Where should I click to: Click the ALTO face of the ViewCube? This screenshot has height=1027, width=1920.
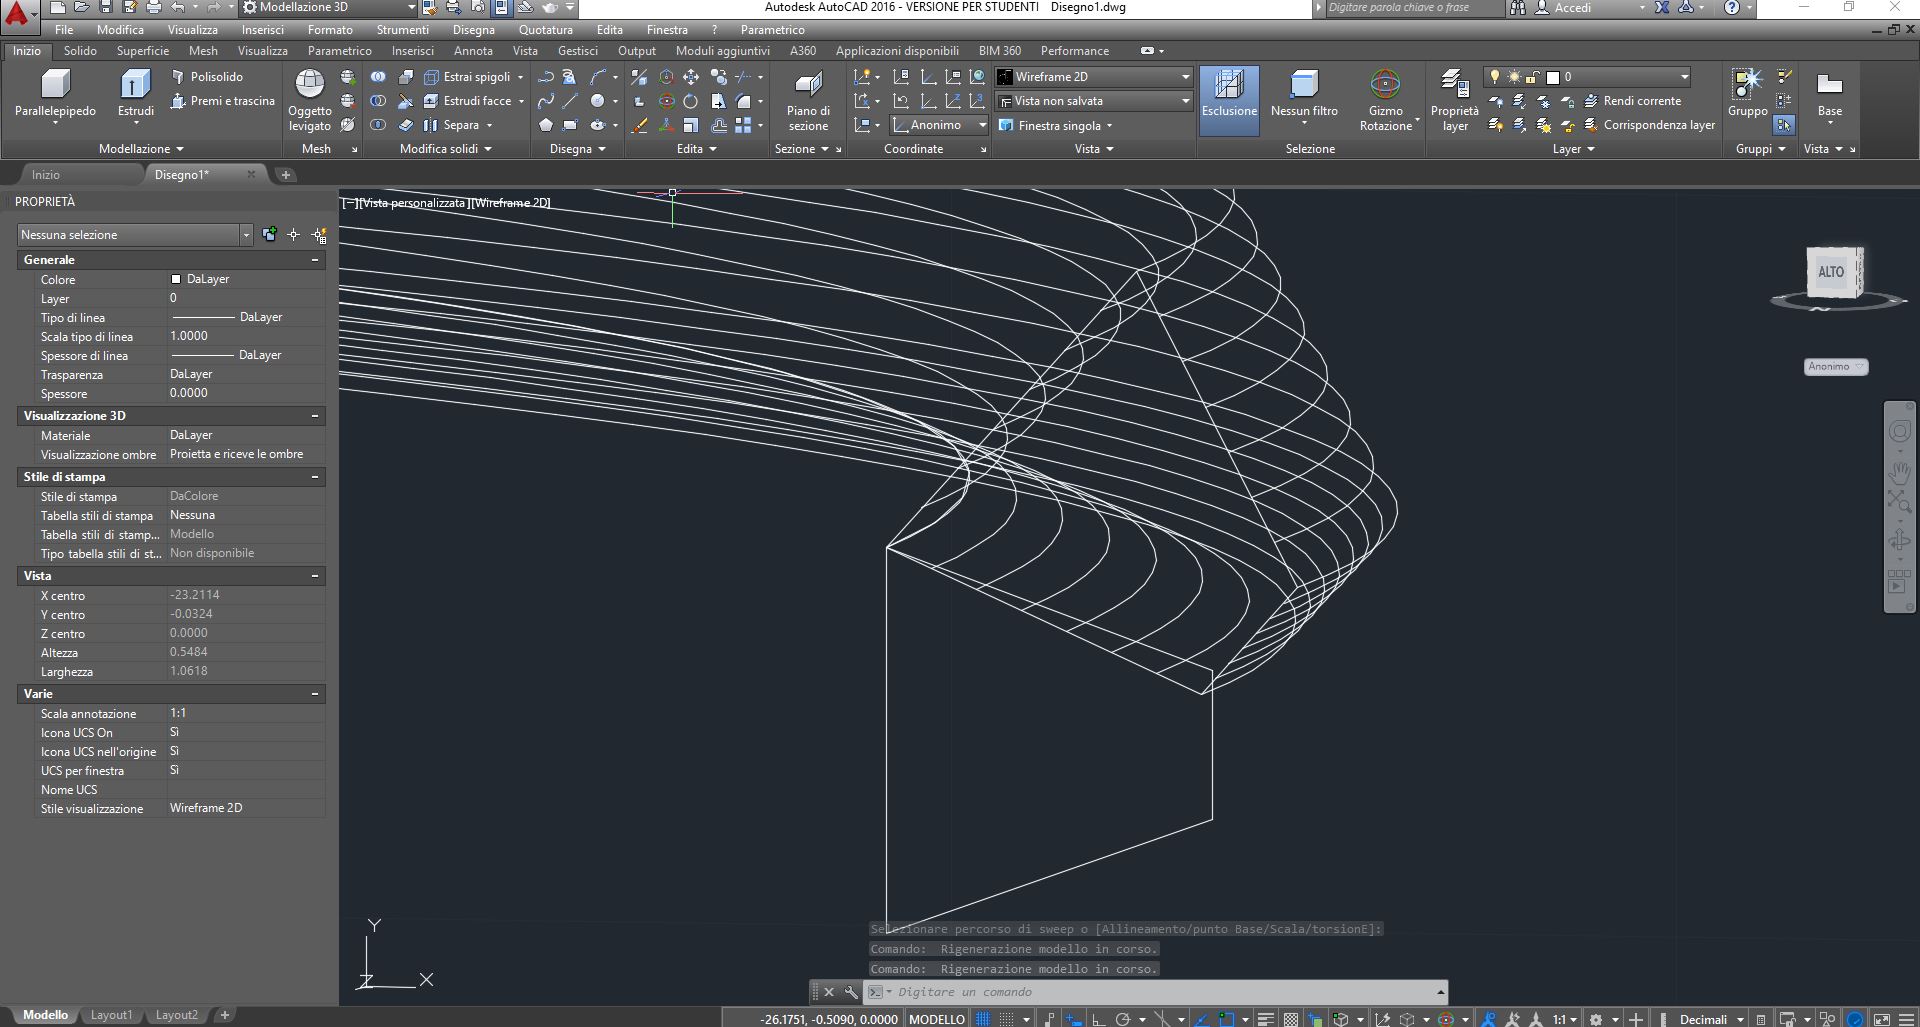1831,272
